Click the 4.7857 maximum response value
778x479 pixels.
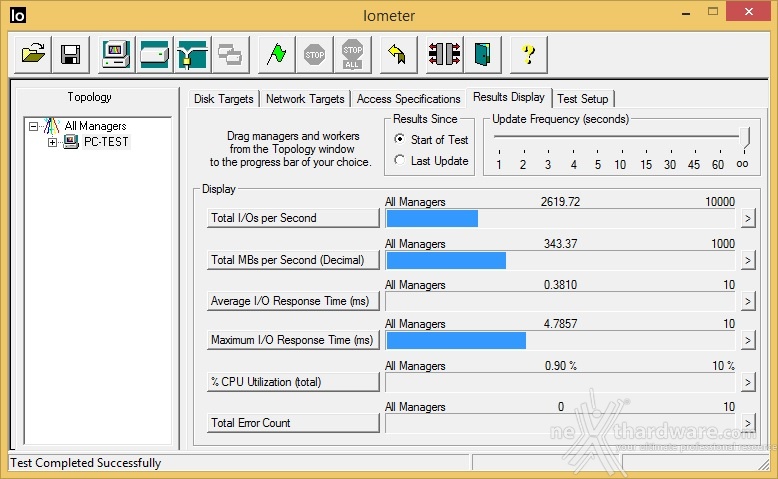560,324
